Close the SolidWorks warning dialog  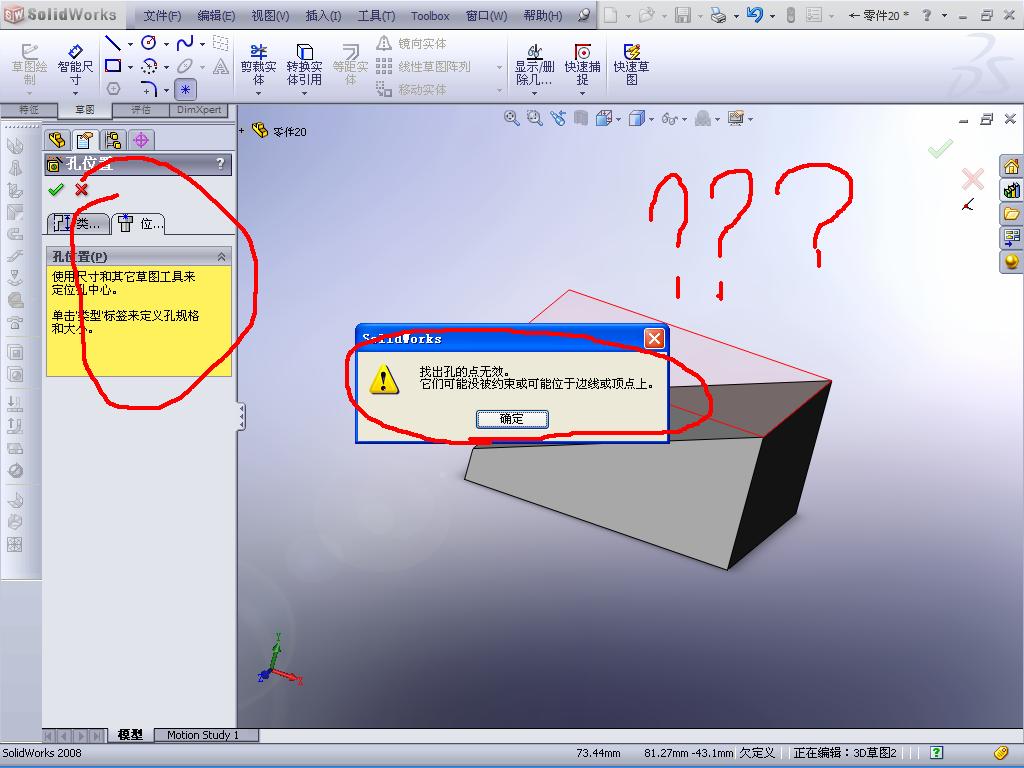654,338
